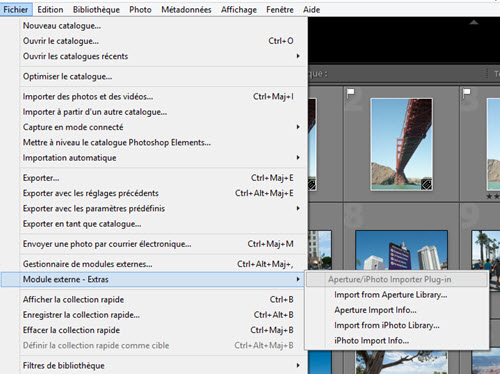Open the Edition menu
This screenshot has height=374, width=500.
click(50, 10)
